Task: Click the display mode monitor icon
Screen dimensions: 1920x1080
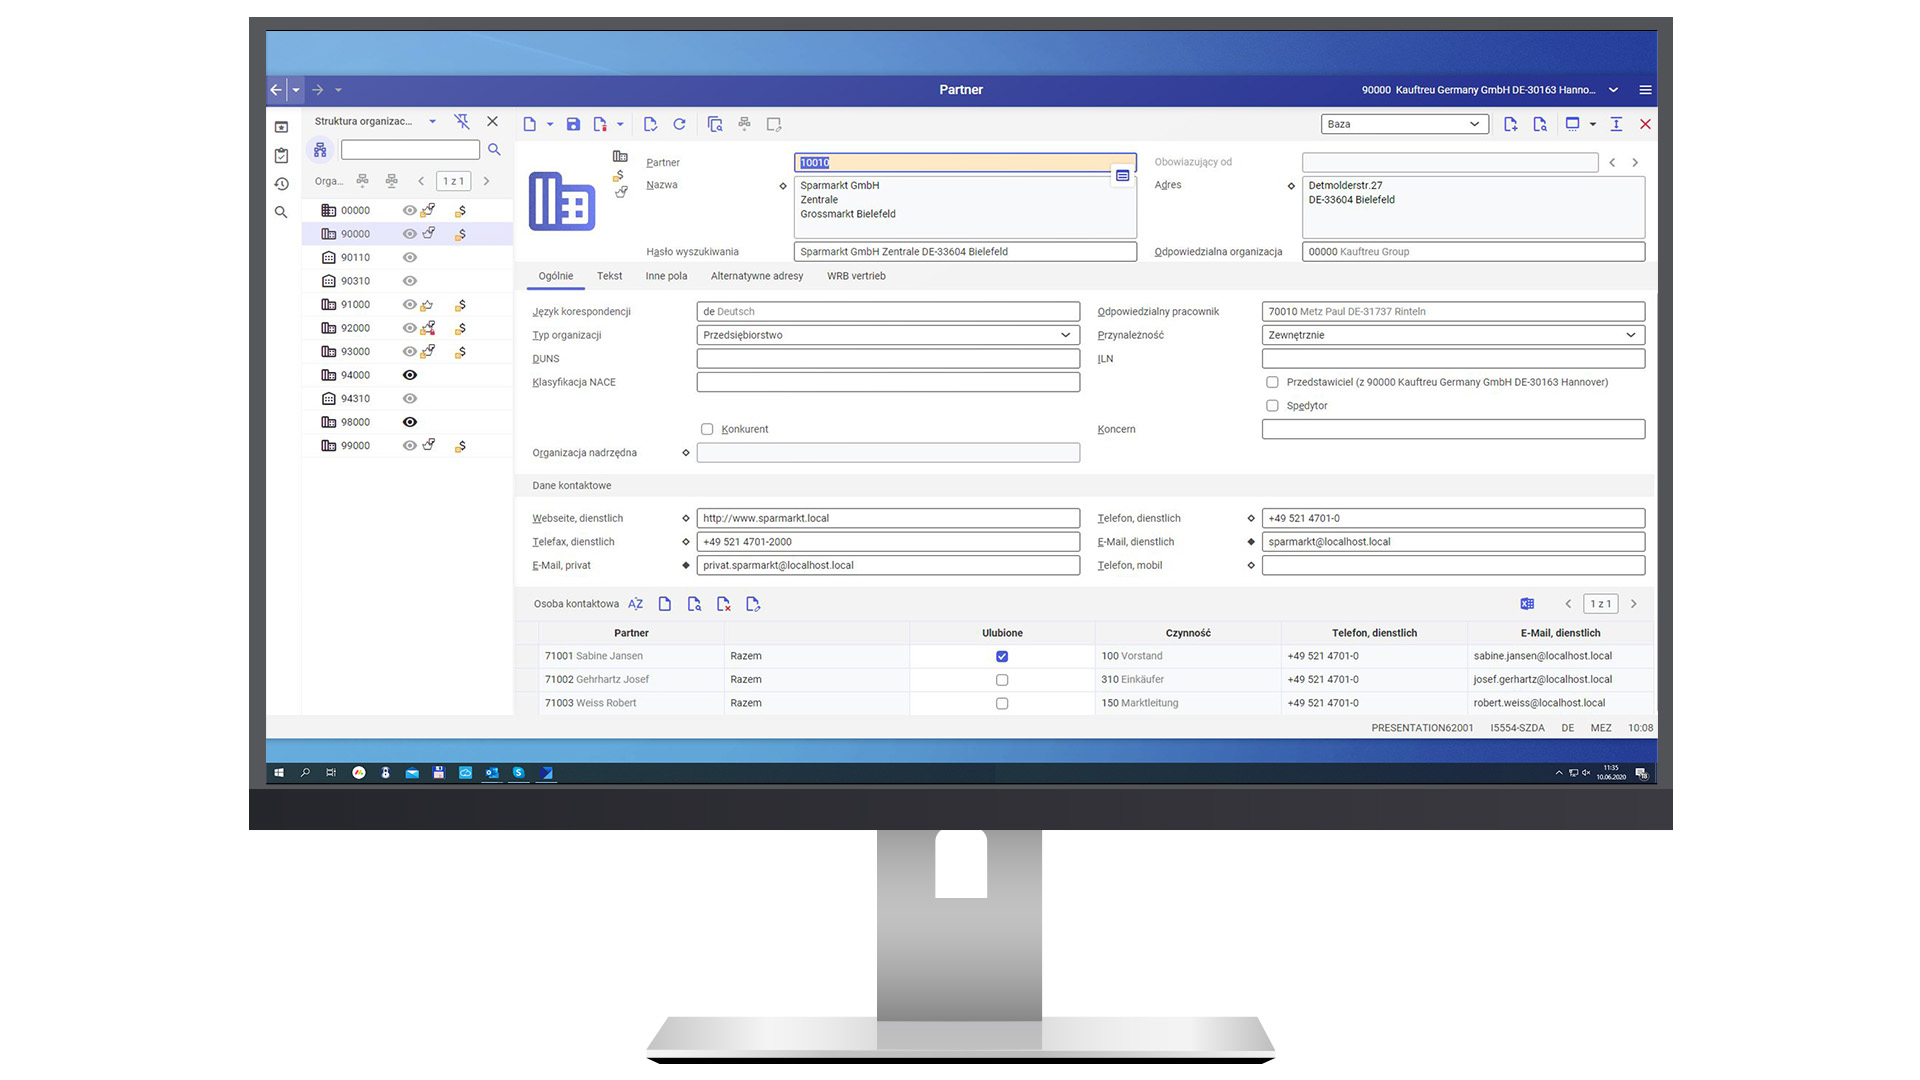Action: tap(1572, 124)
